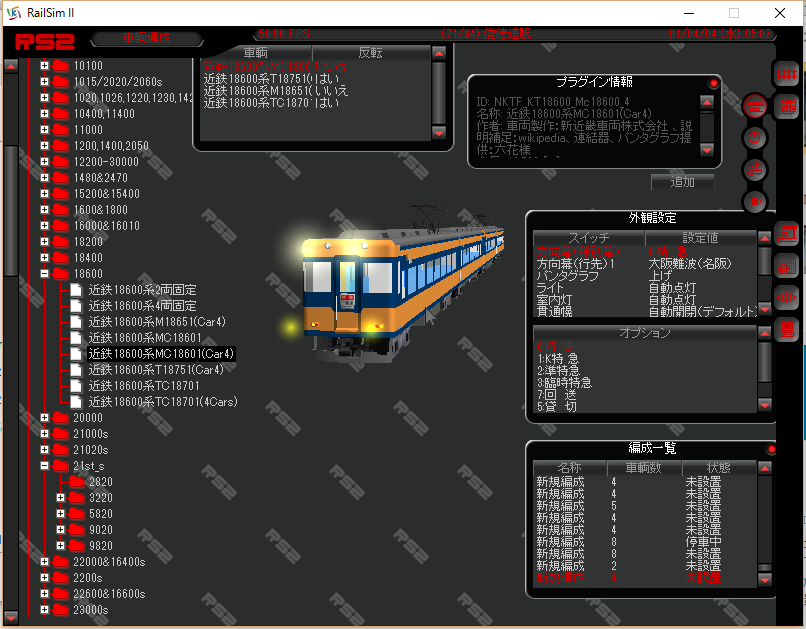This screenshot has height=629, width=806.
Task: Select 近鉄18600系M18651(Car4) in the tree
Action: click(x=157, y=322)
